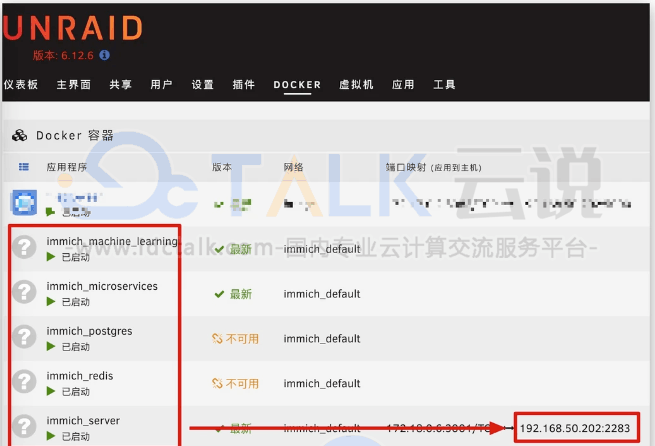The image size is (655, 446).
Task: Click the 端口映射 column header
Action: coord(434,167)
